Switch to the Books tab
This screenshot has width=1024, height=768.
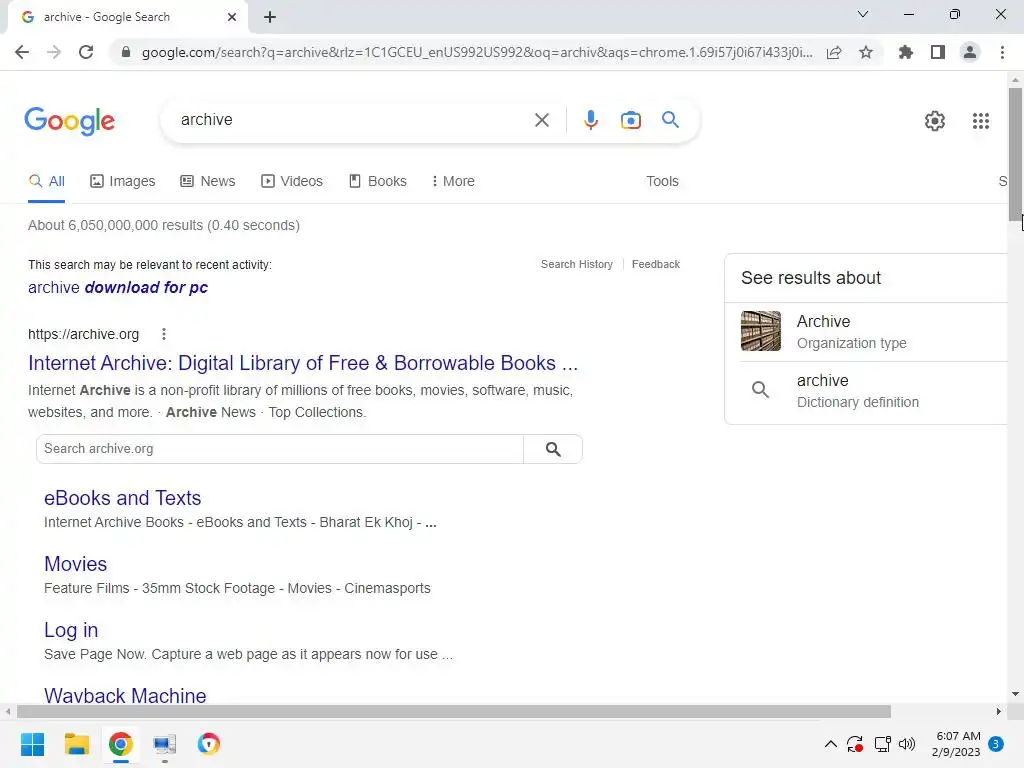(x=378, y=181)
